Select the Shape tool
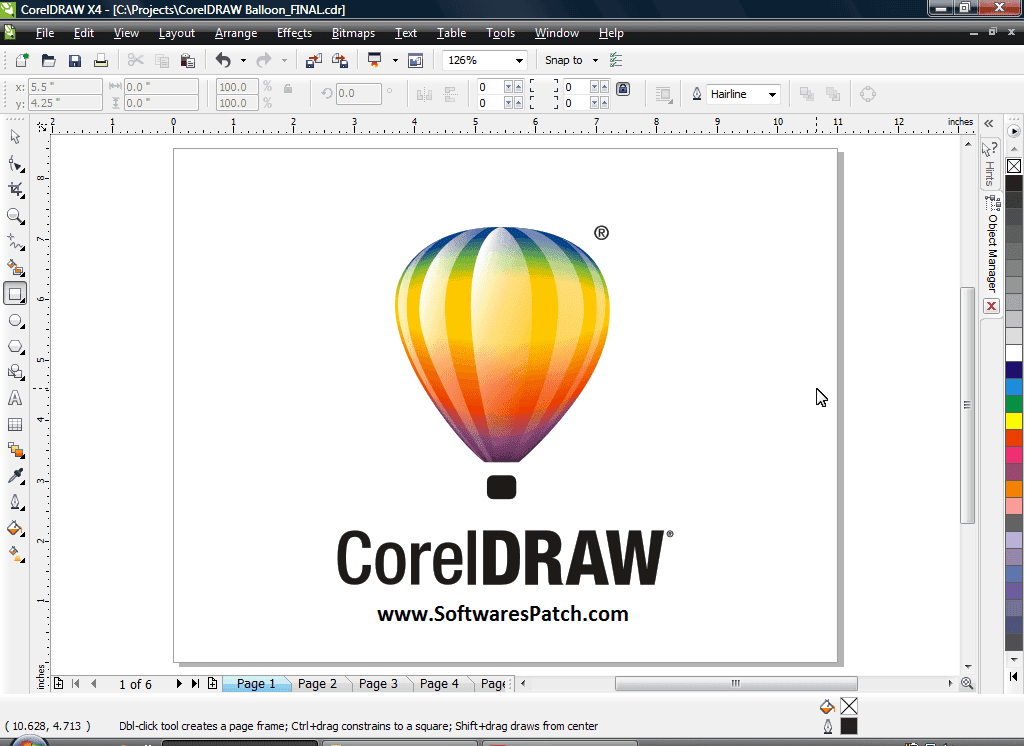The height and width of the screenshot is (746, 1025). (x=15, y=164)
